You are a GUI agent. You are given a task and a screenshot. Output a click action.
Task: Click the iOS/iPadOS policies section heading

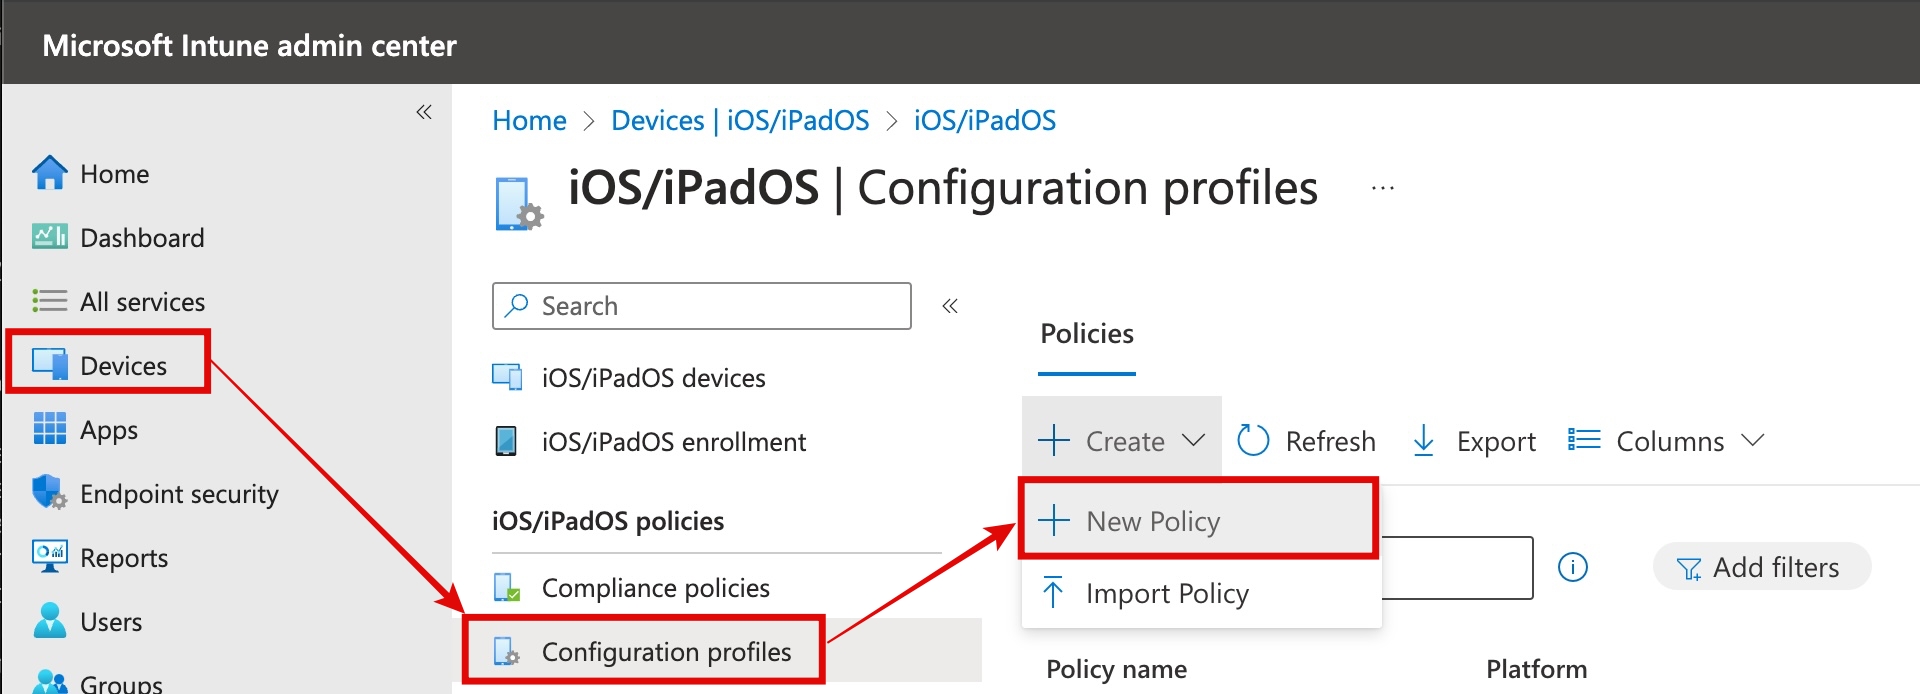click(608, 521)
